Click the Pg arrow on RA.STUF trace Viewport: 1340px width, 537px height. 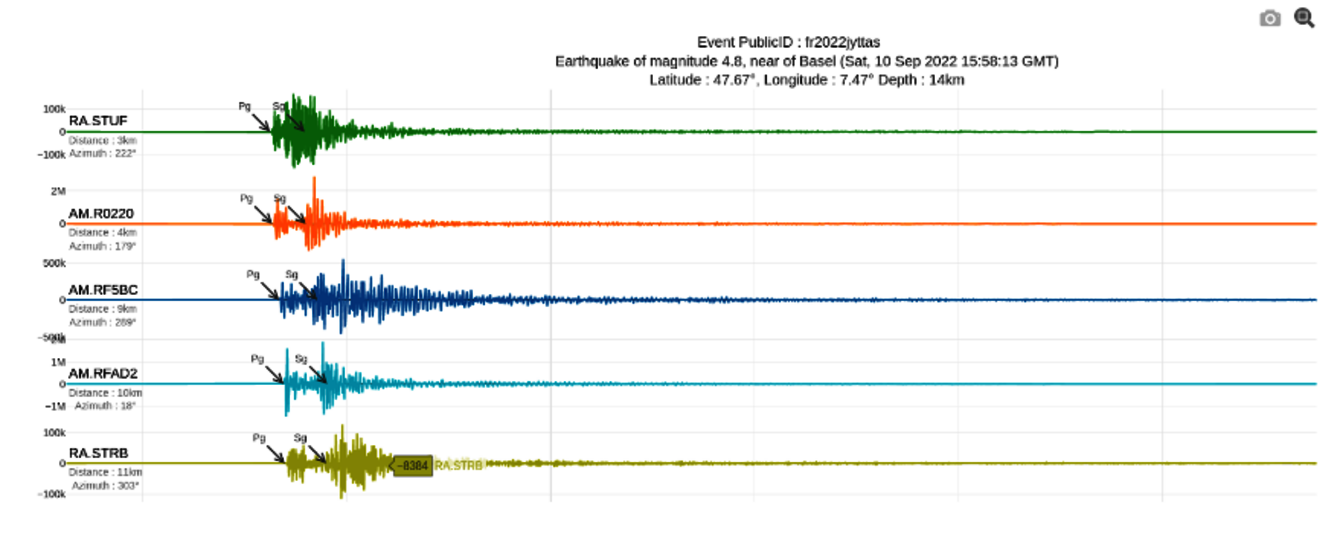(259, 121)
